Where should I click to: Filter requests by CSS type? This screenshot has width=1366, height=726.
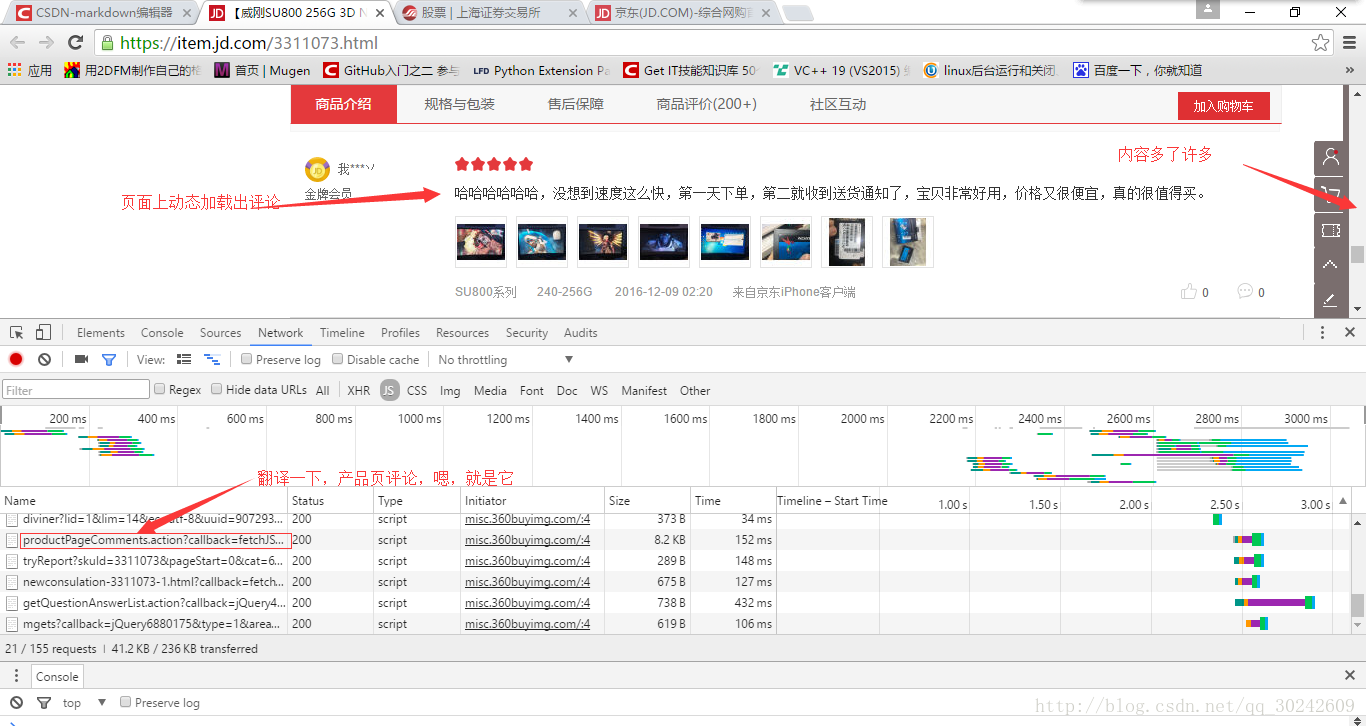pyautogui.click(x=417, y=390)
